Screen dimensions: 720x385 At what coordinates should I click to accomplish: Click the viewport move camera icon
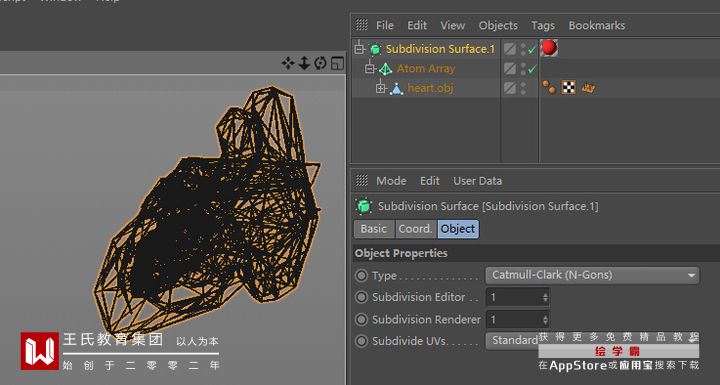288,63
